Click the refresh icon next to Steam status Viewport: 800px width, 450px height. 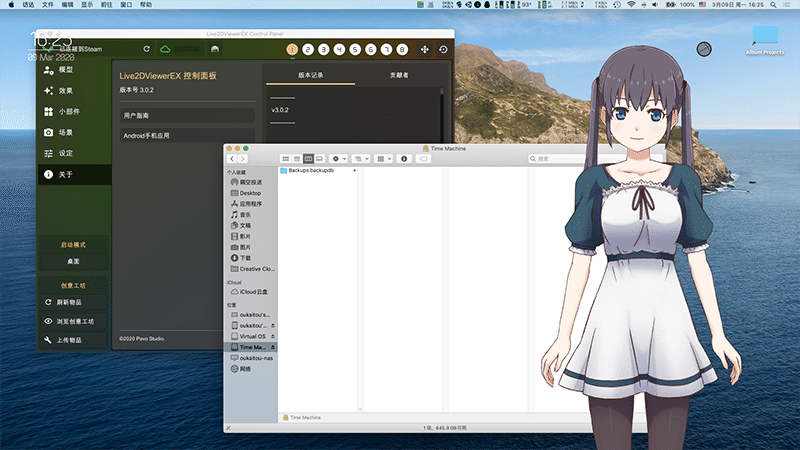point(146,49)
